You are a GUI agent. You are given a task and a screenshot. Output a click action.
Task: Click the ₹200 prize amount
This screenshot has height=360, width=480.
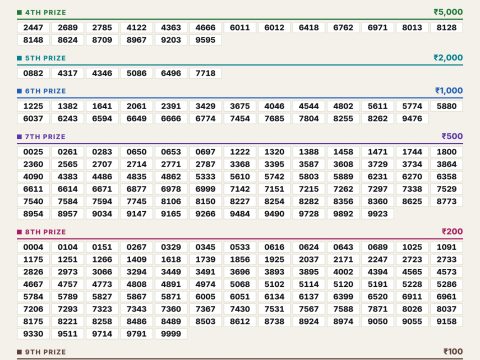[452, 231]
